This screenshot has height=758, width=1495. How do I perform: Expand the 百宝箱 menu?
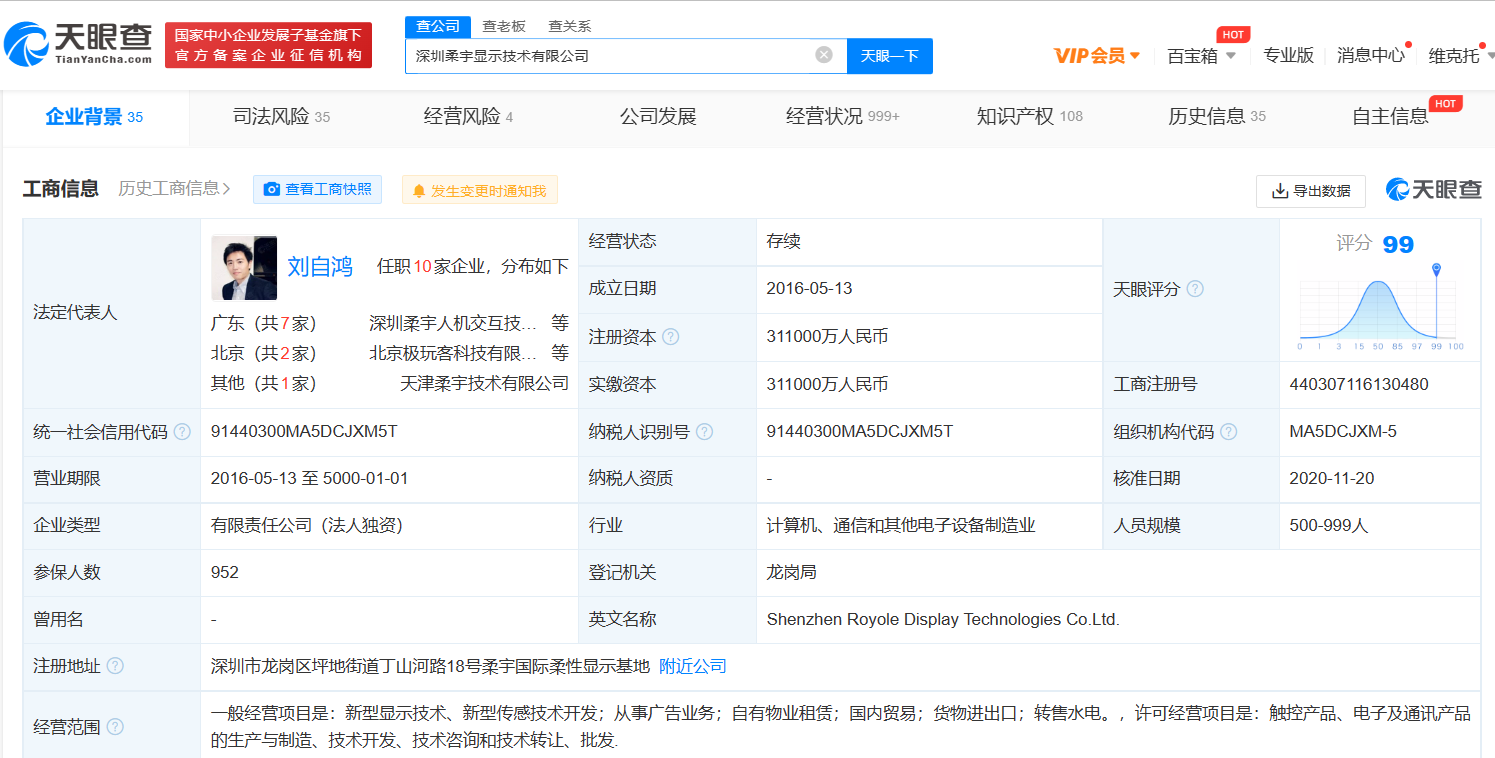1202,56
